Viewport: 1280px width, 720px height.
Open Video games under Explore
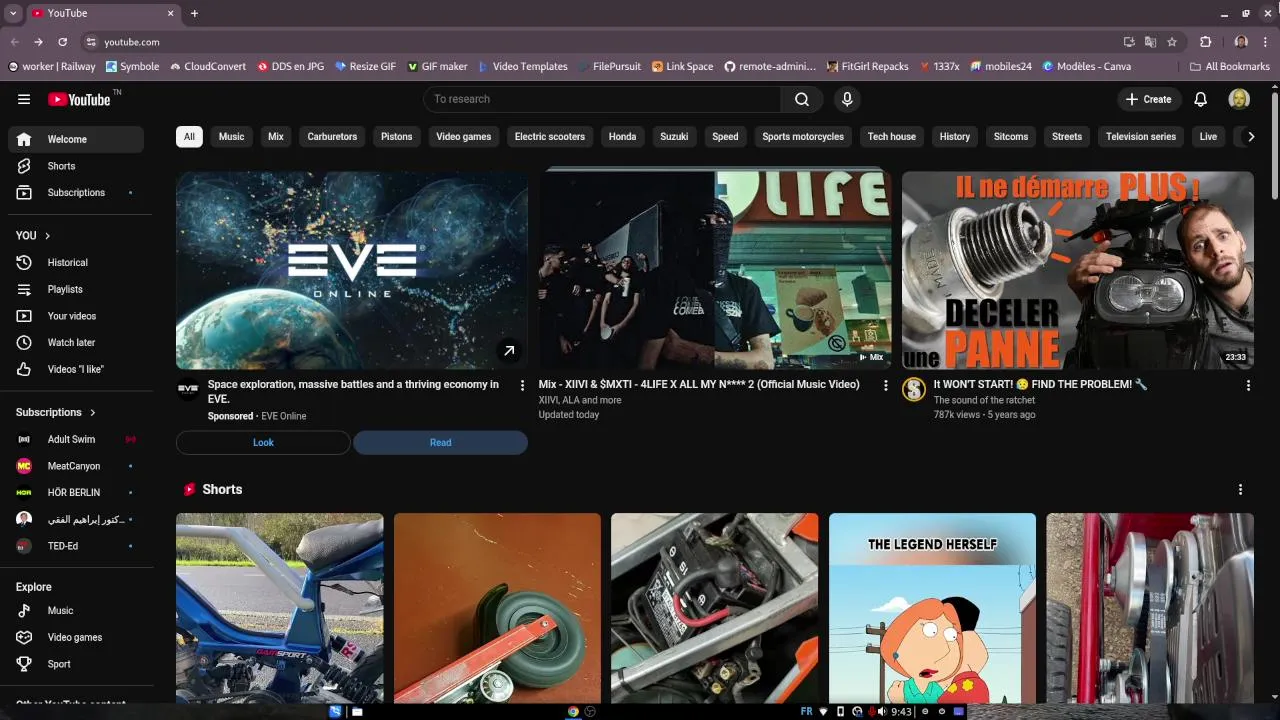click(x=76, y=637)
